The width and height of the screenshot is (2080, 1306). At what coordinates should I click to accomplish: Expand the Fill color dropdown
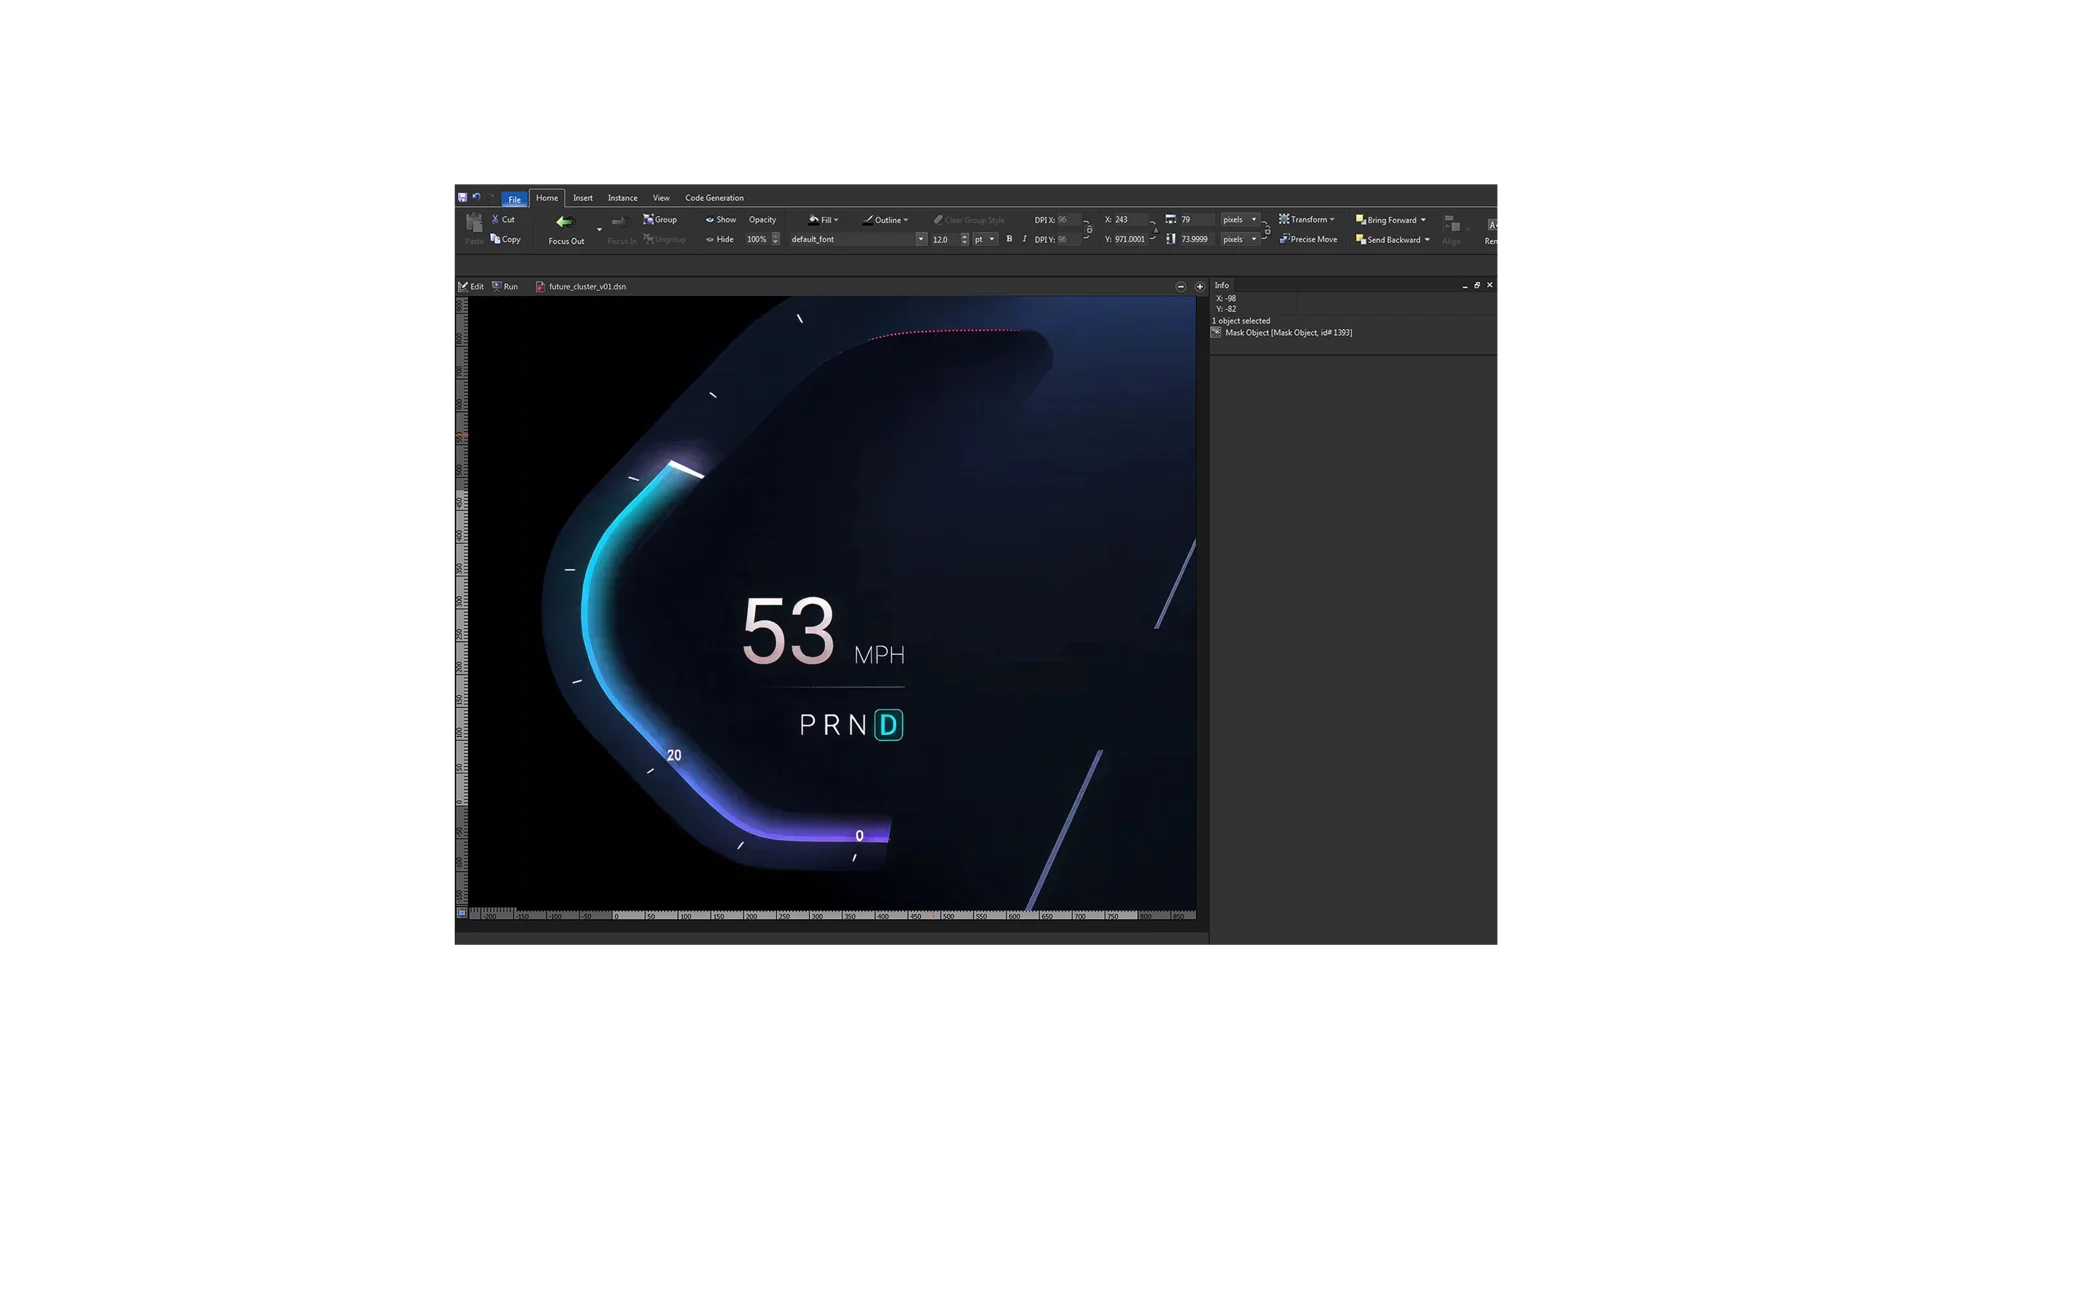click(x=836, y=220)
